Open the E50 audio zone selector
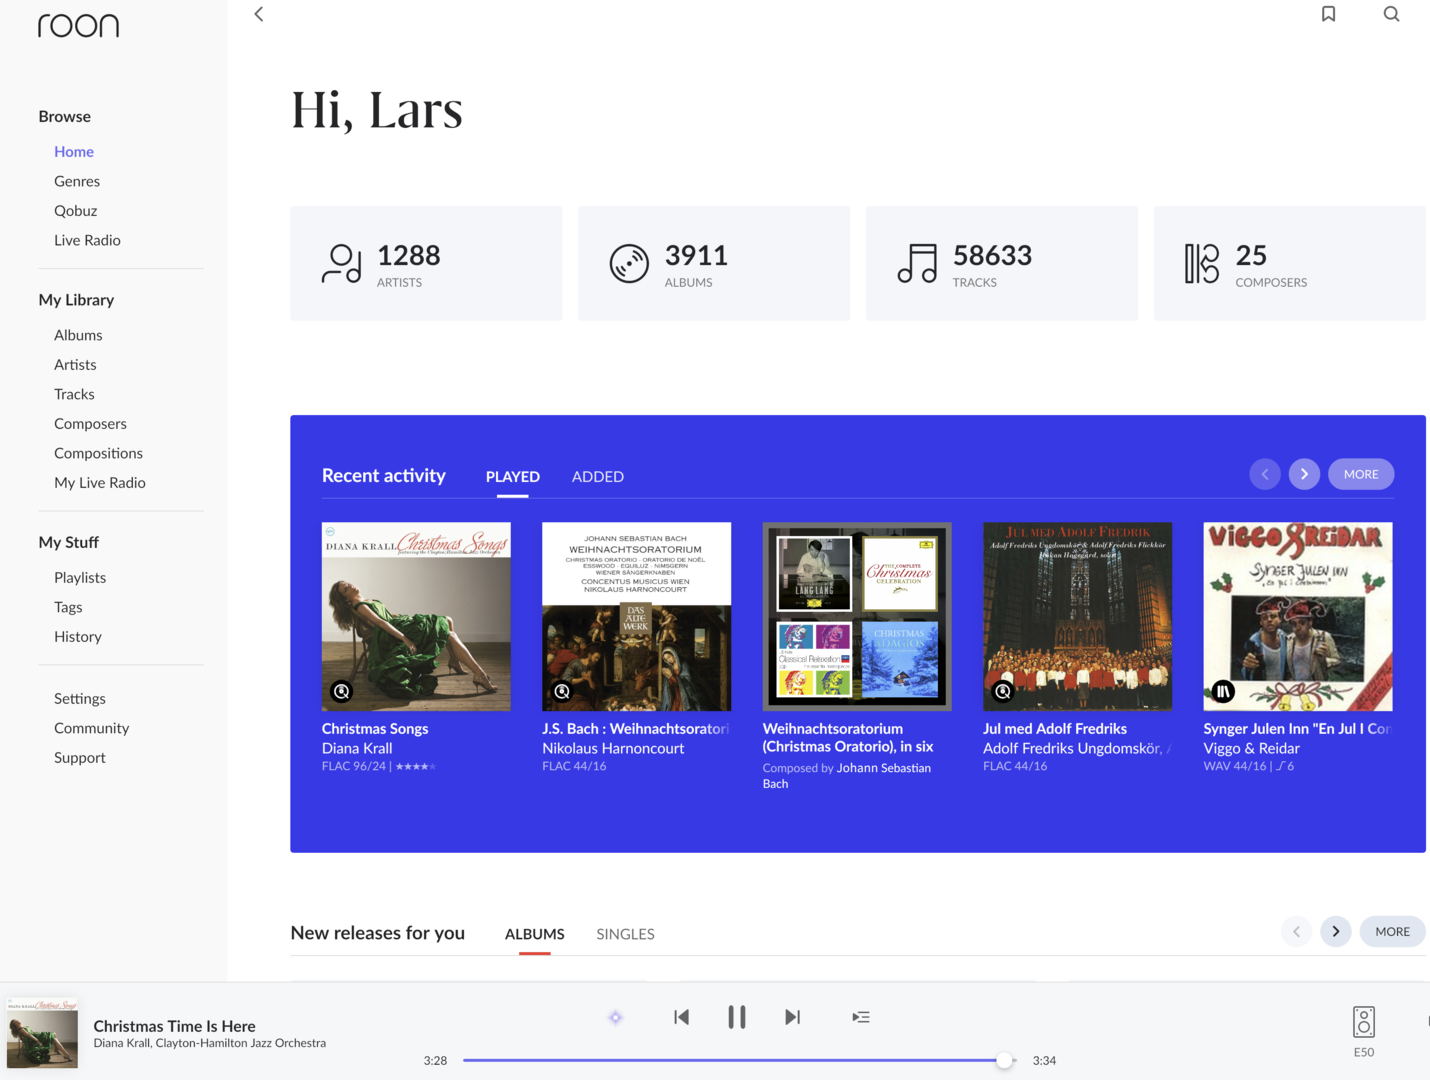1430x1080 pixels. pos(1364,1031)
